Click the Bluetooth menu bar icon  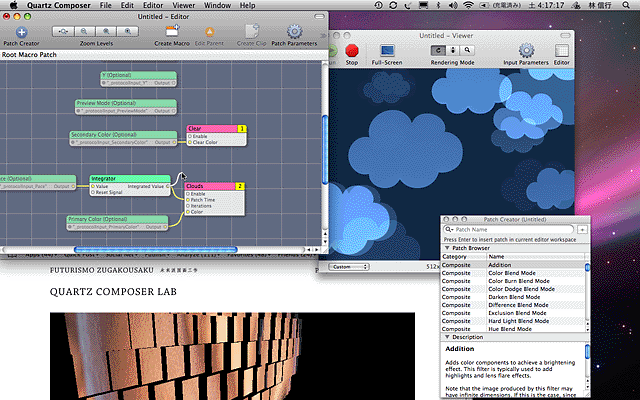click(439, 5)
